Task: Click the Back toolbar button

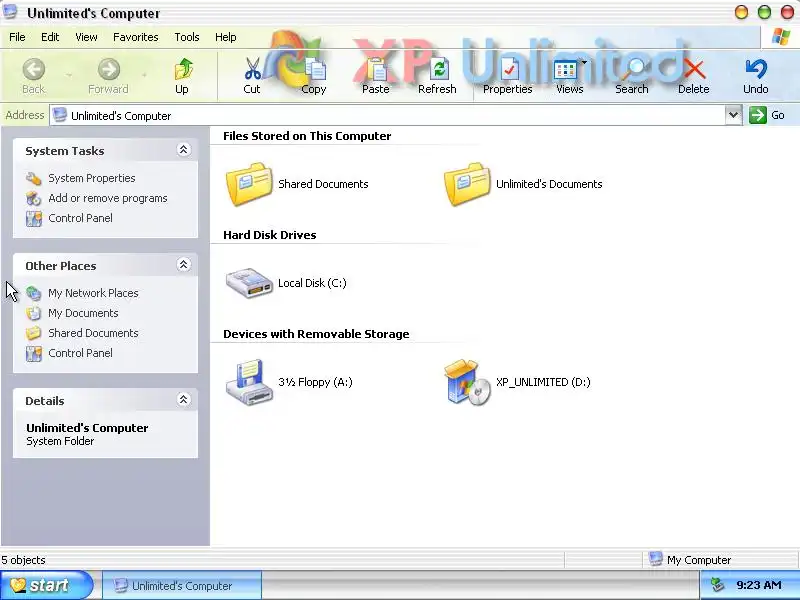Action: 34,76
